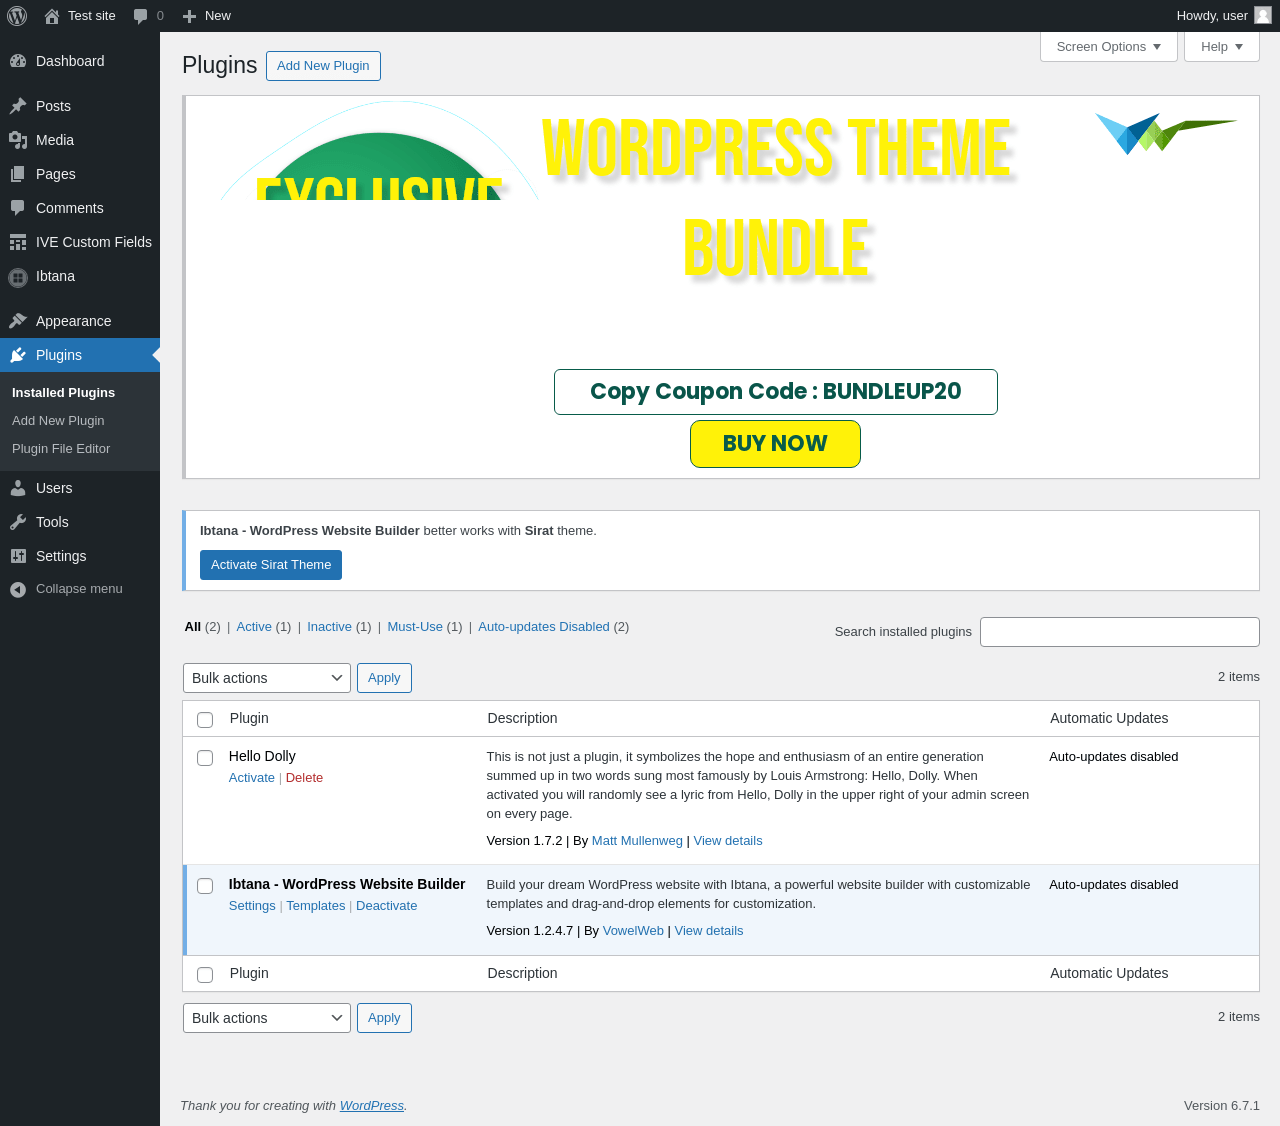Screen dimensions: 1280x1126
Task: Click the top 'Description' column header
Action: pos(522,718)
